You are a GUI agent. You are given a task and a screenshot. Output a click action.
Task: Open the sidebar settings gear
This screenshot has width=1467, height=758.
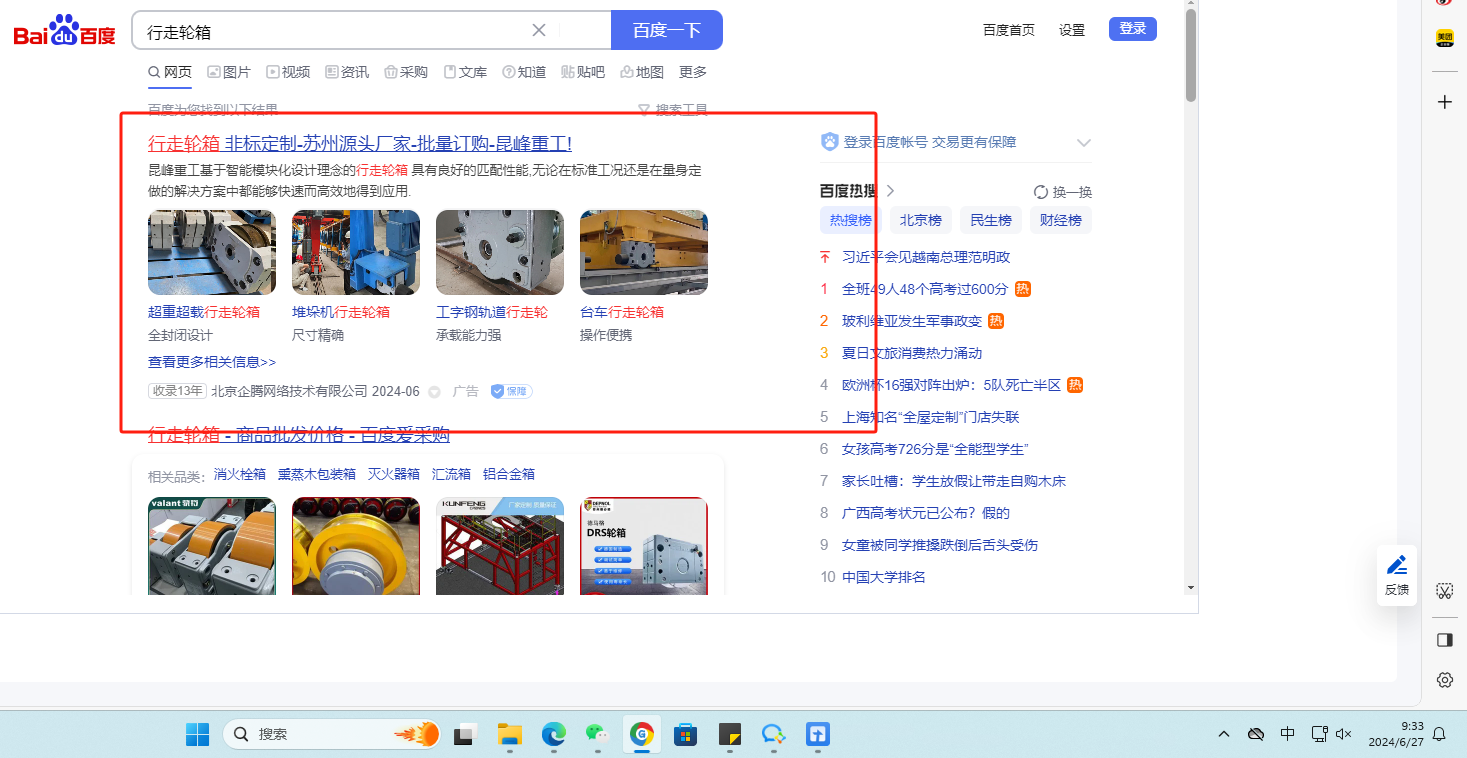tap(1444, 680)
